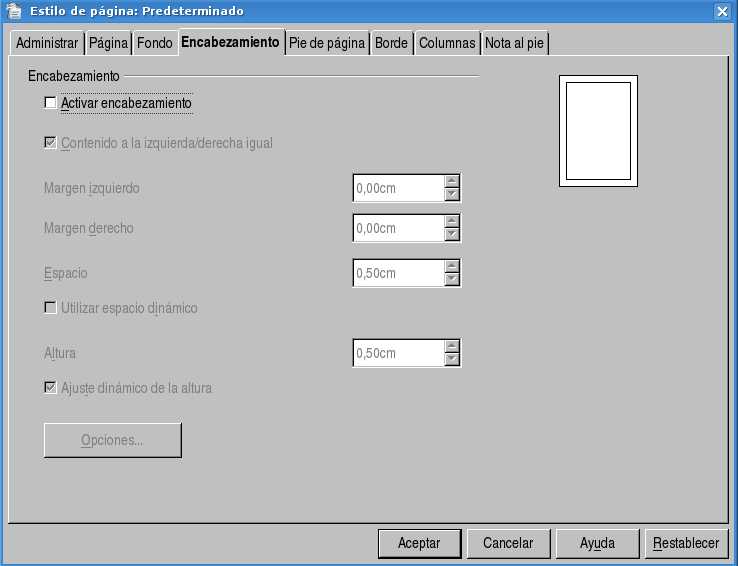Open the Borde tab
Screen dimensions: 738x566
[x=391, y=44]
